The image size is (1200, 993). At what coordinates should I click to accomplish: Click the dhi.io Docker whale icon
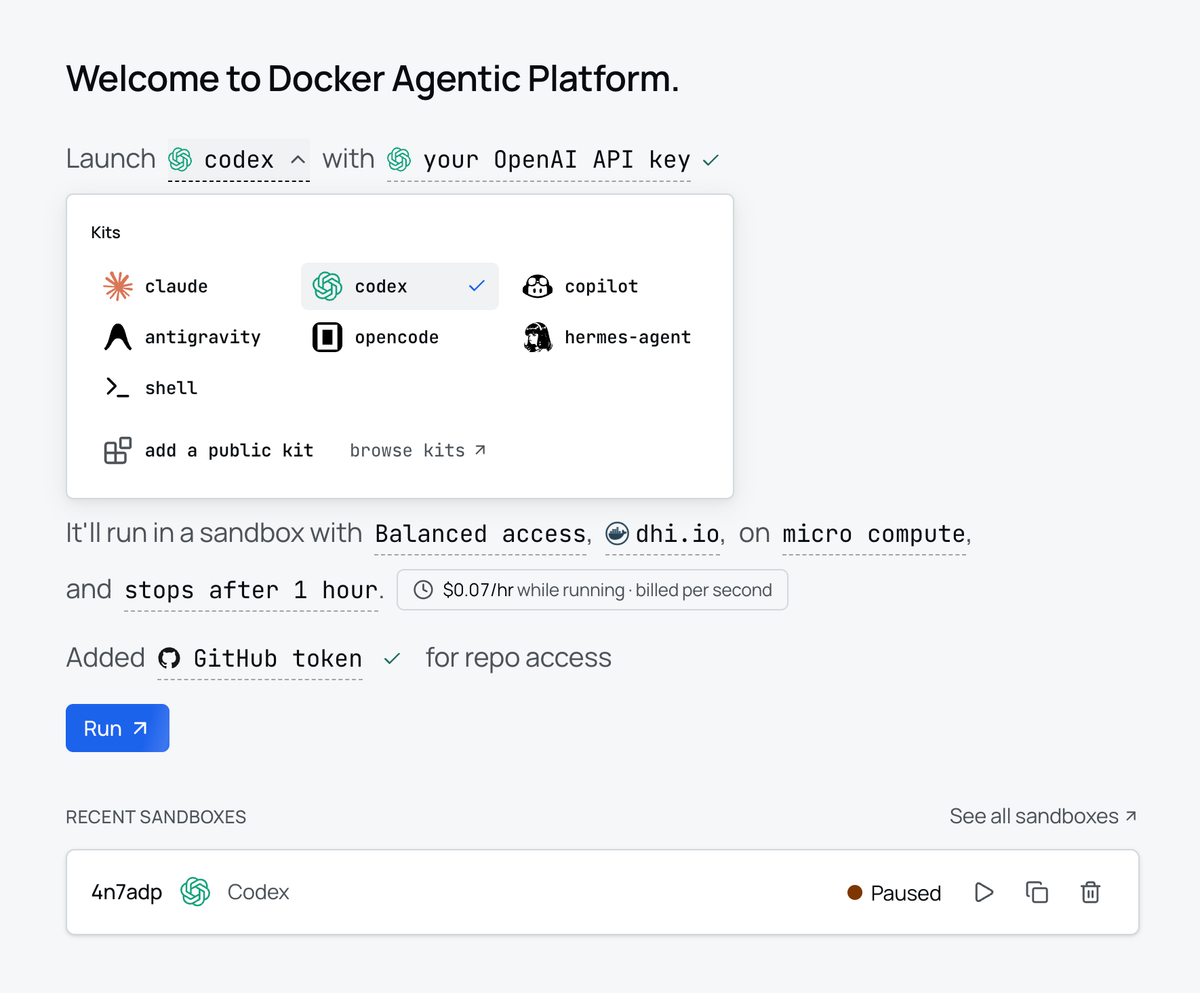click(618, 534)
